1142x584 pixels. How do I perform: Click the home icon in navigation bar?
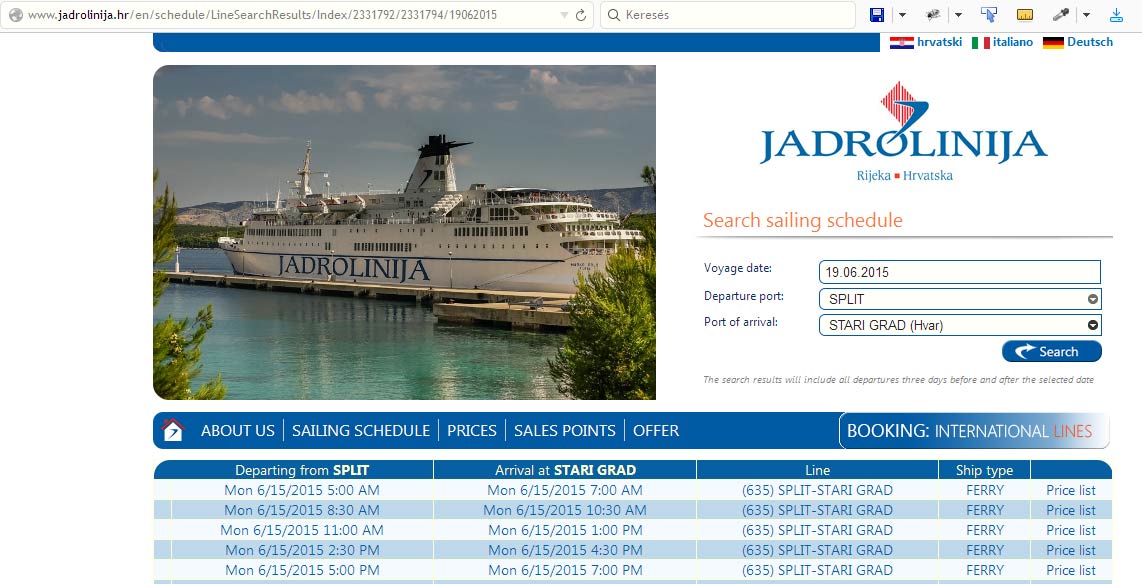(173, 430)
